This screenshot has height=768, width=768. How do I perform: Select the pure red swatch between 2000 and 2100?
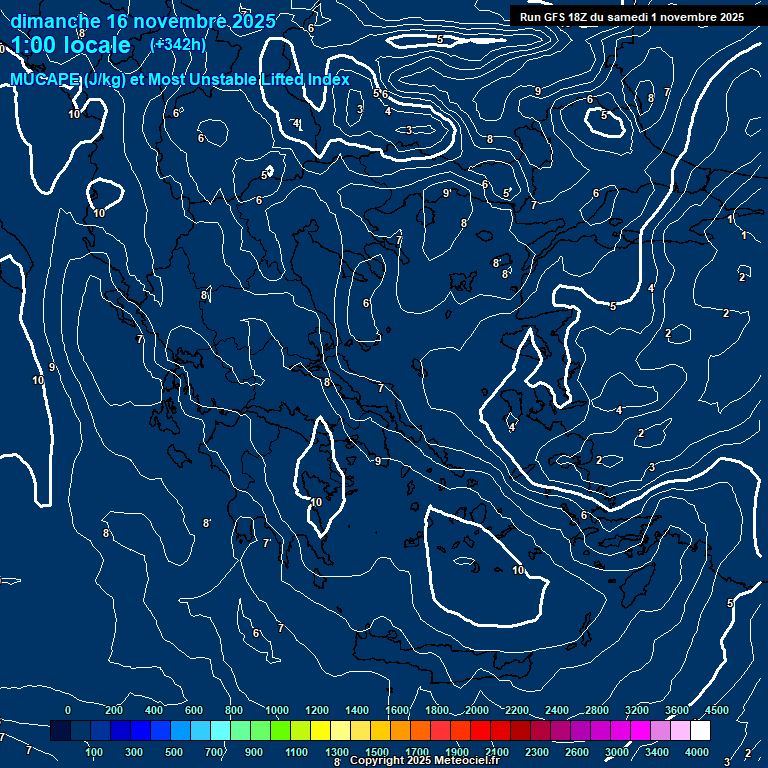click(480, 730)
